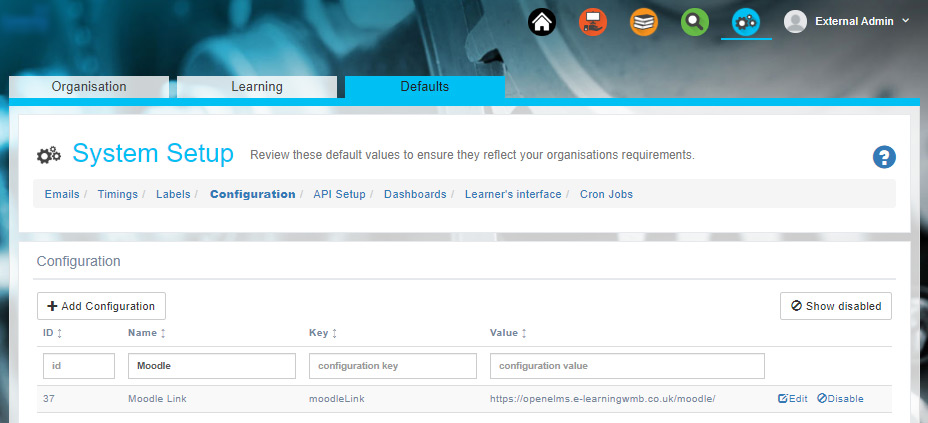This screenshot has width=928, height=423.
Task: Switch to the Organisation tab
Action: pos(89,87)
